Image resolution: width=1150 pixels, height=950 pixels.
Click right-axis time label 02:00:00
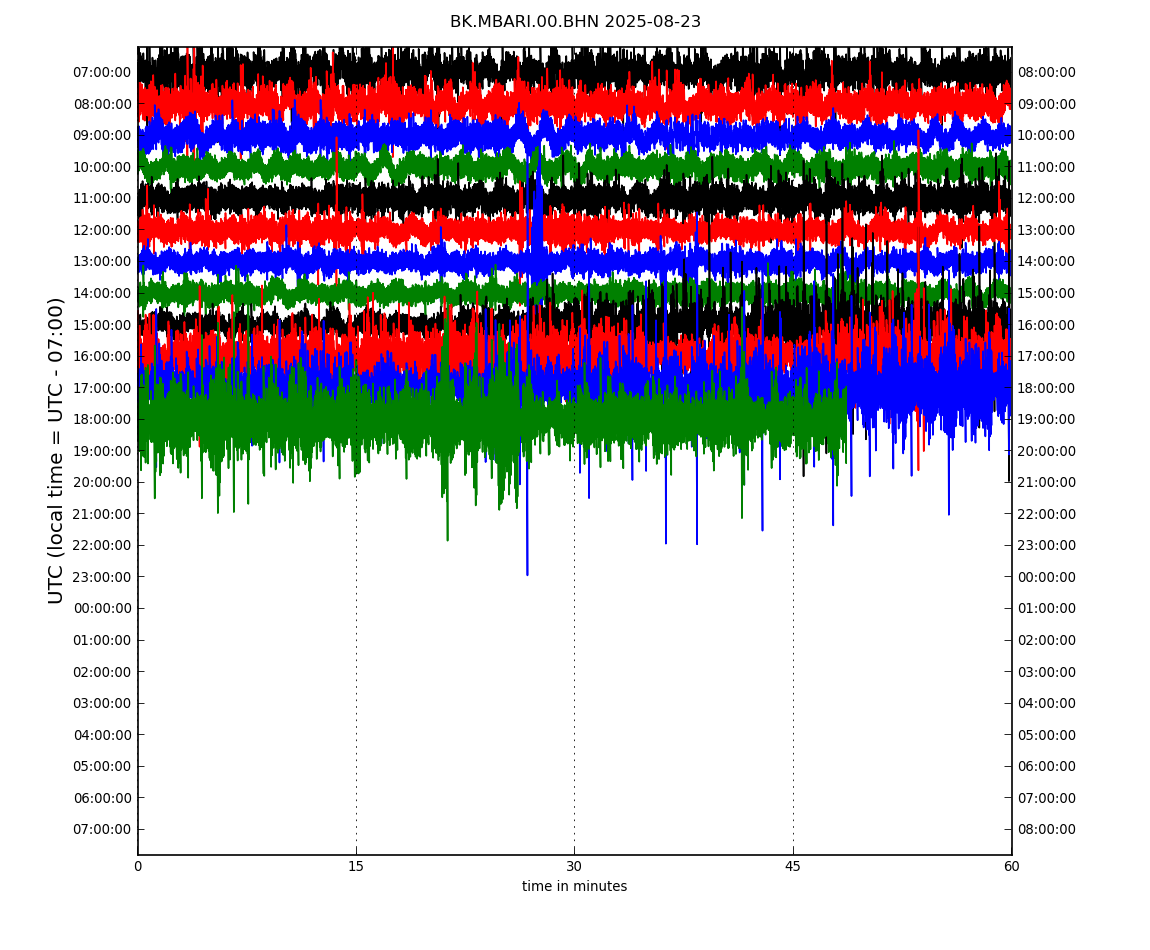coord(1047,640)
